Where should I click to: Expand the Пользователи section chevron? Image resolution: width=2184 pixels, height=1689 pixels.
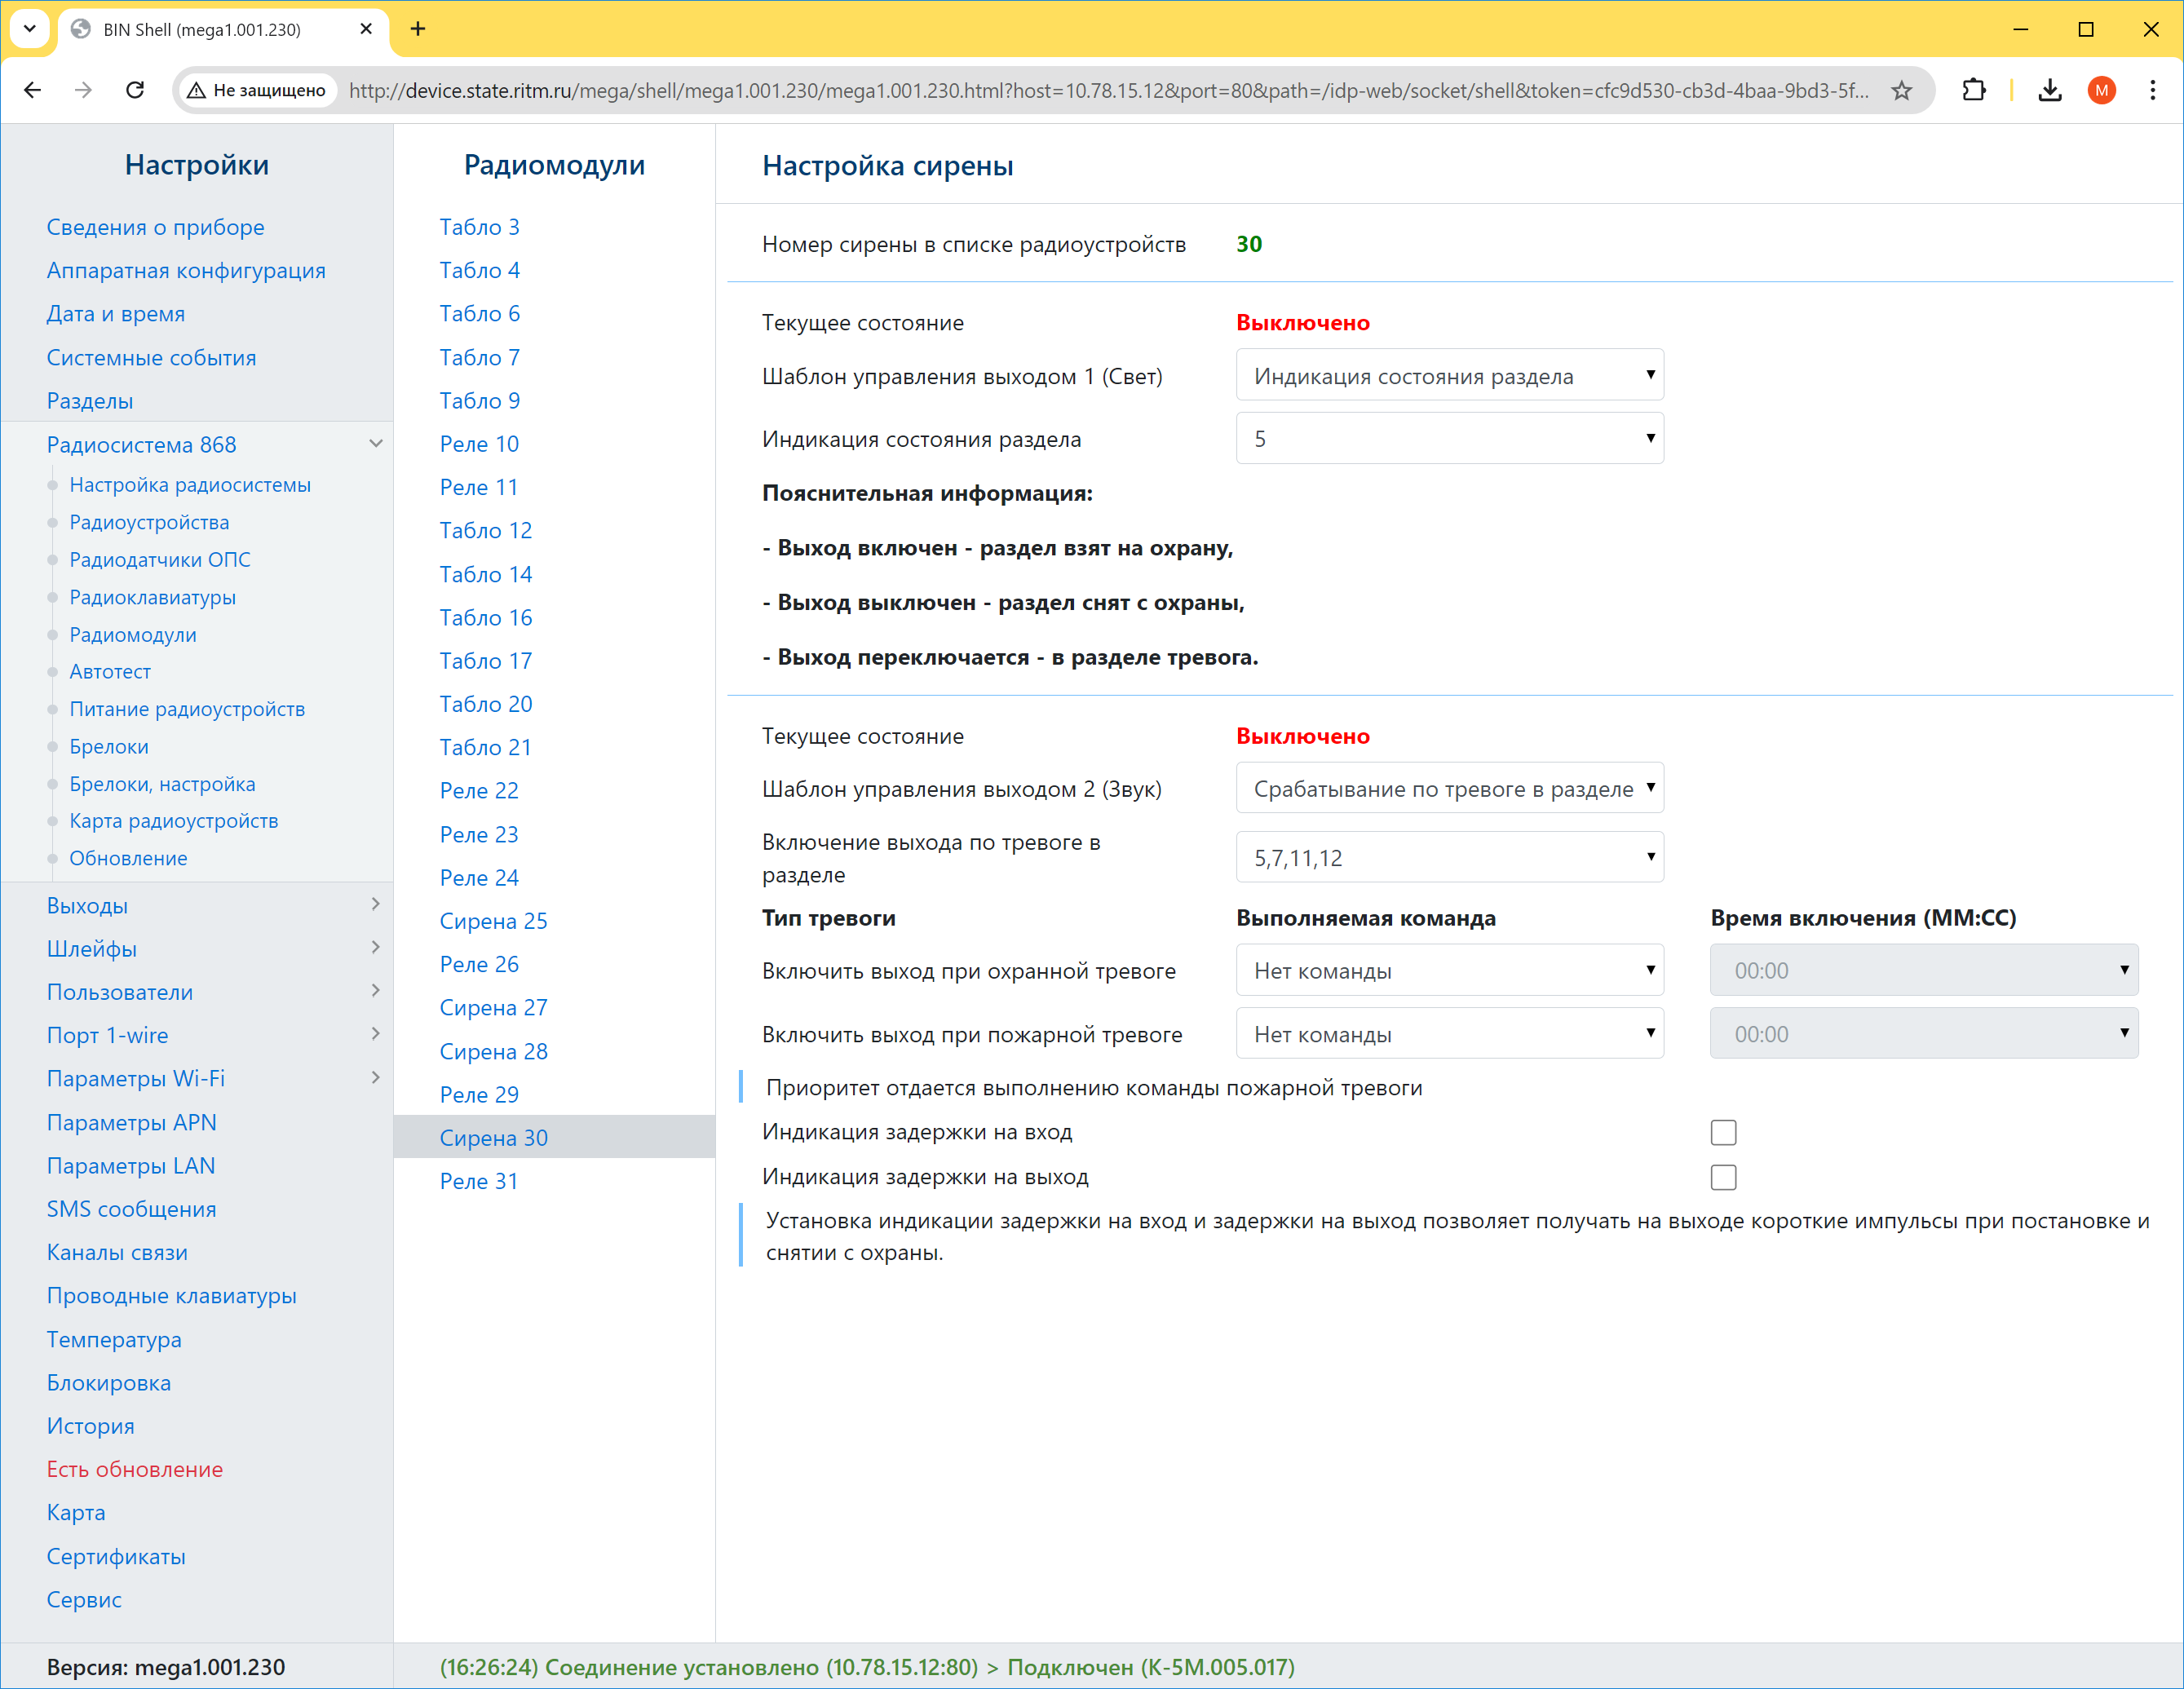coord(375,991)
